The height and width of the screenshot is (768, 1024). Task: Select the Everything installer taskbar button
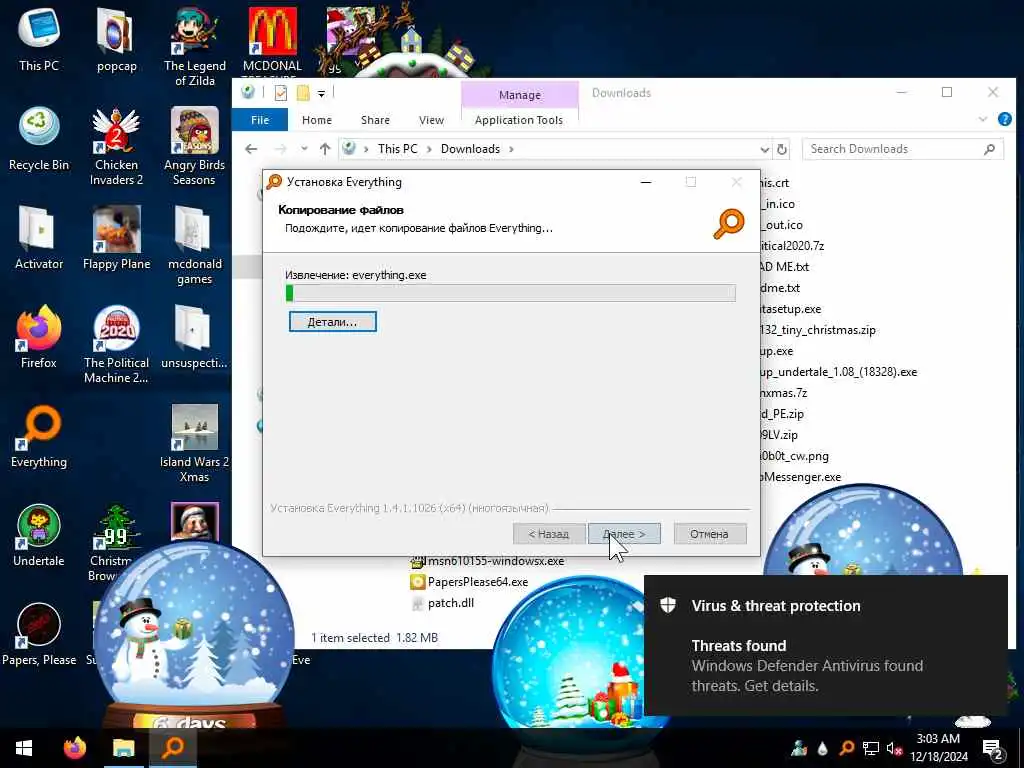(x=173, y=748)
